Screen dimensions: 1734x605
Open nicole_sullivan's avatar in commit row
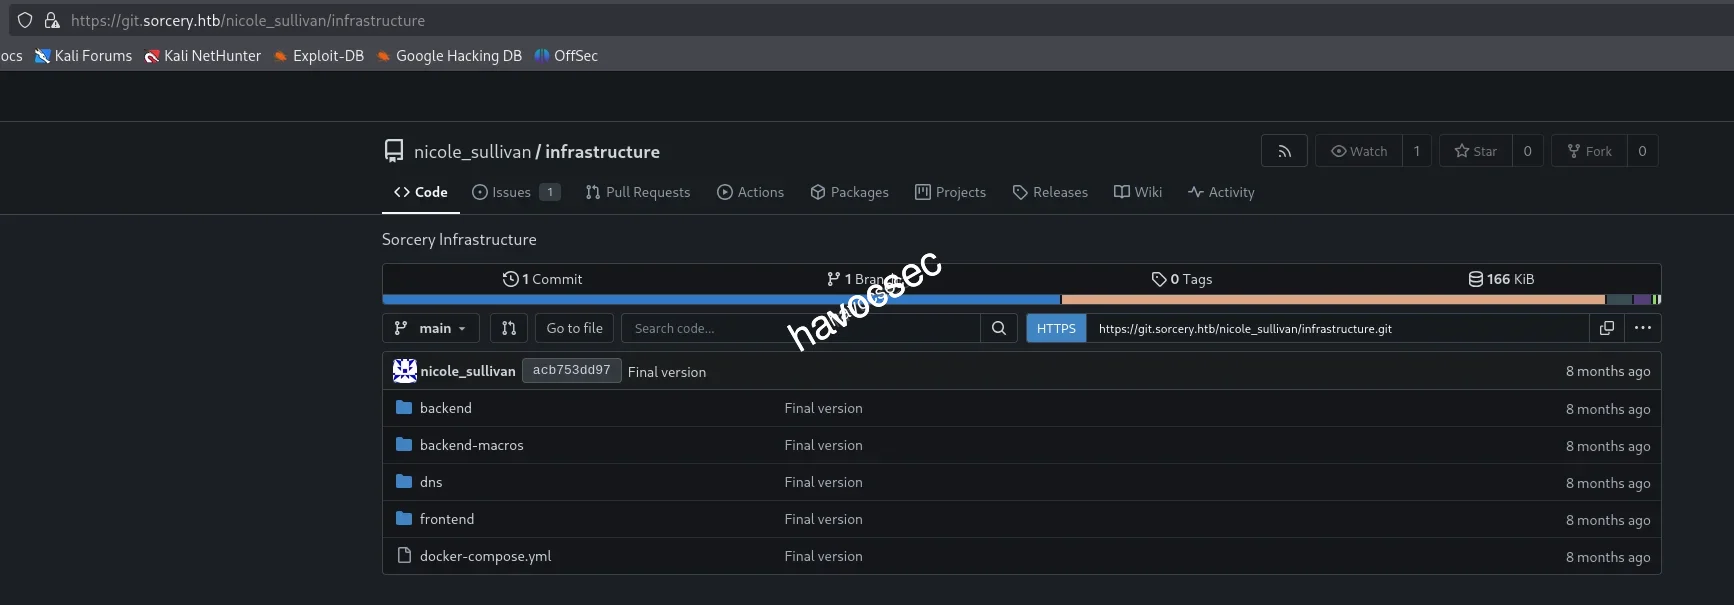(404, 371)
